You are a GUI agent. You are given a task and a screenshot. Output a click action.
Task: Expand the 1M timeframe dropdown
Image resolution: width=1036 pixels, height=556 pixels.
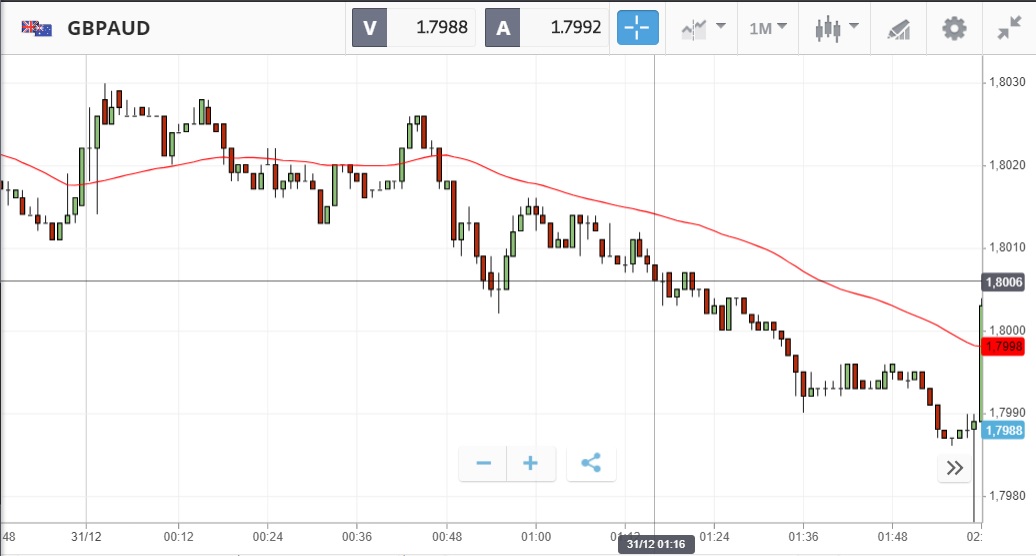click(767, 28)
